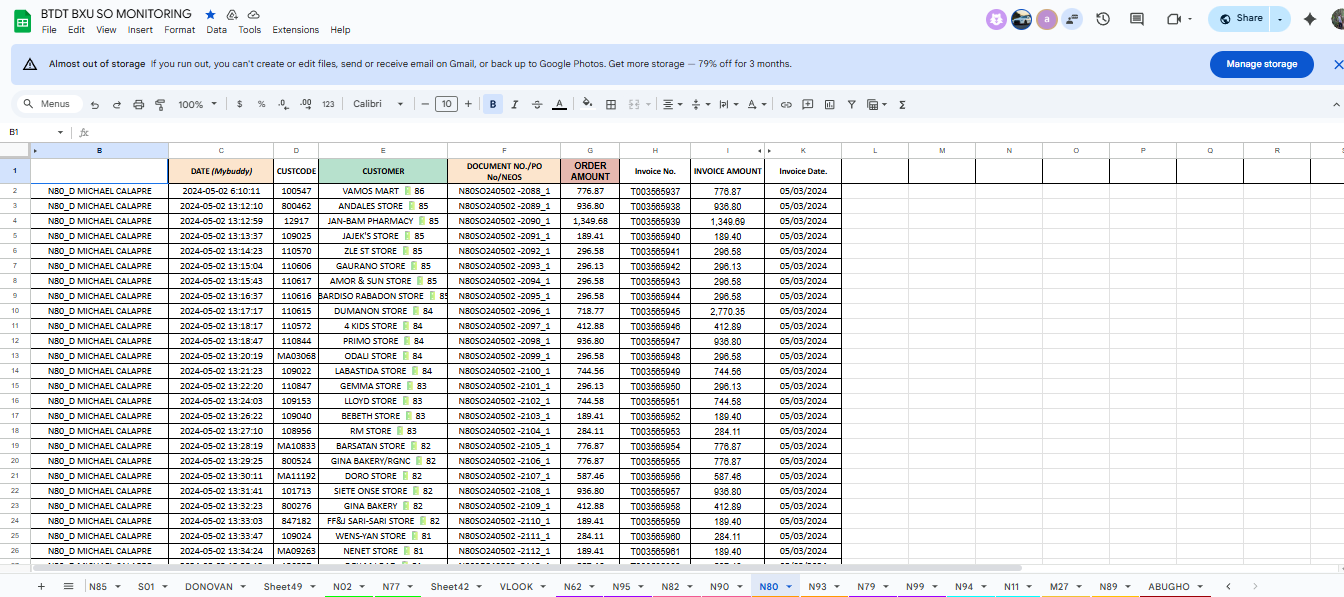1344x597 pixels.
Task: Open the text color picker
Action: coord(559,104)
